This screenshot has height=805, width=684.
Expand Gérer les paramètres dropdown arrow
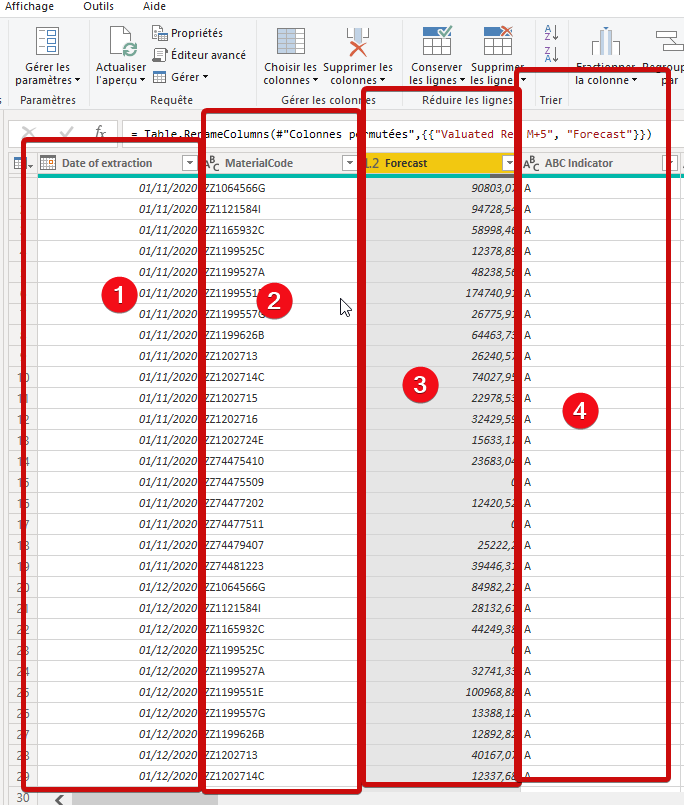click(78, 80)
